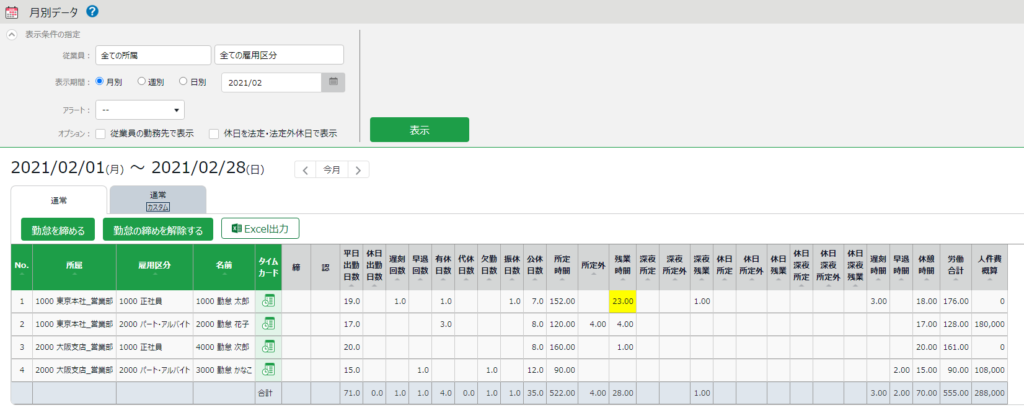
Task: Open time card for 勤怠 太郎
Action: 268,301
